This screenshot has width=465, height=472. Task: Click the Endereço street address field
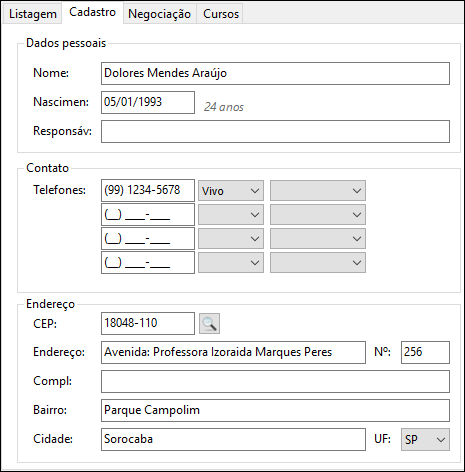(x=233, y=352)
